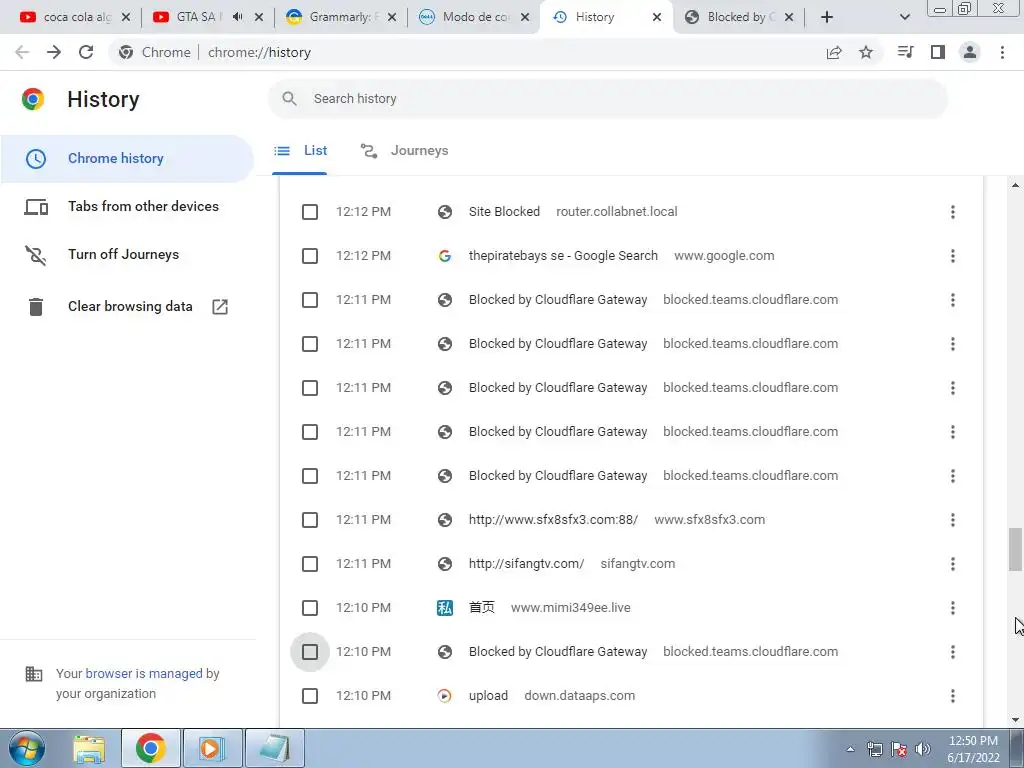1024x768 pixels.
Task: Switch to the Journeys tab
Action: coord(404,151)
